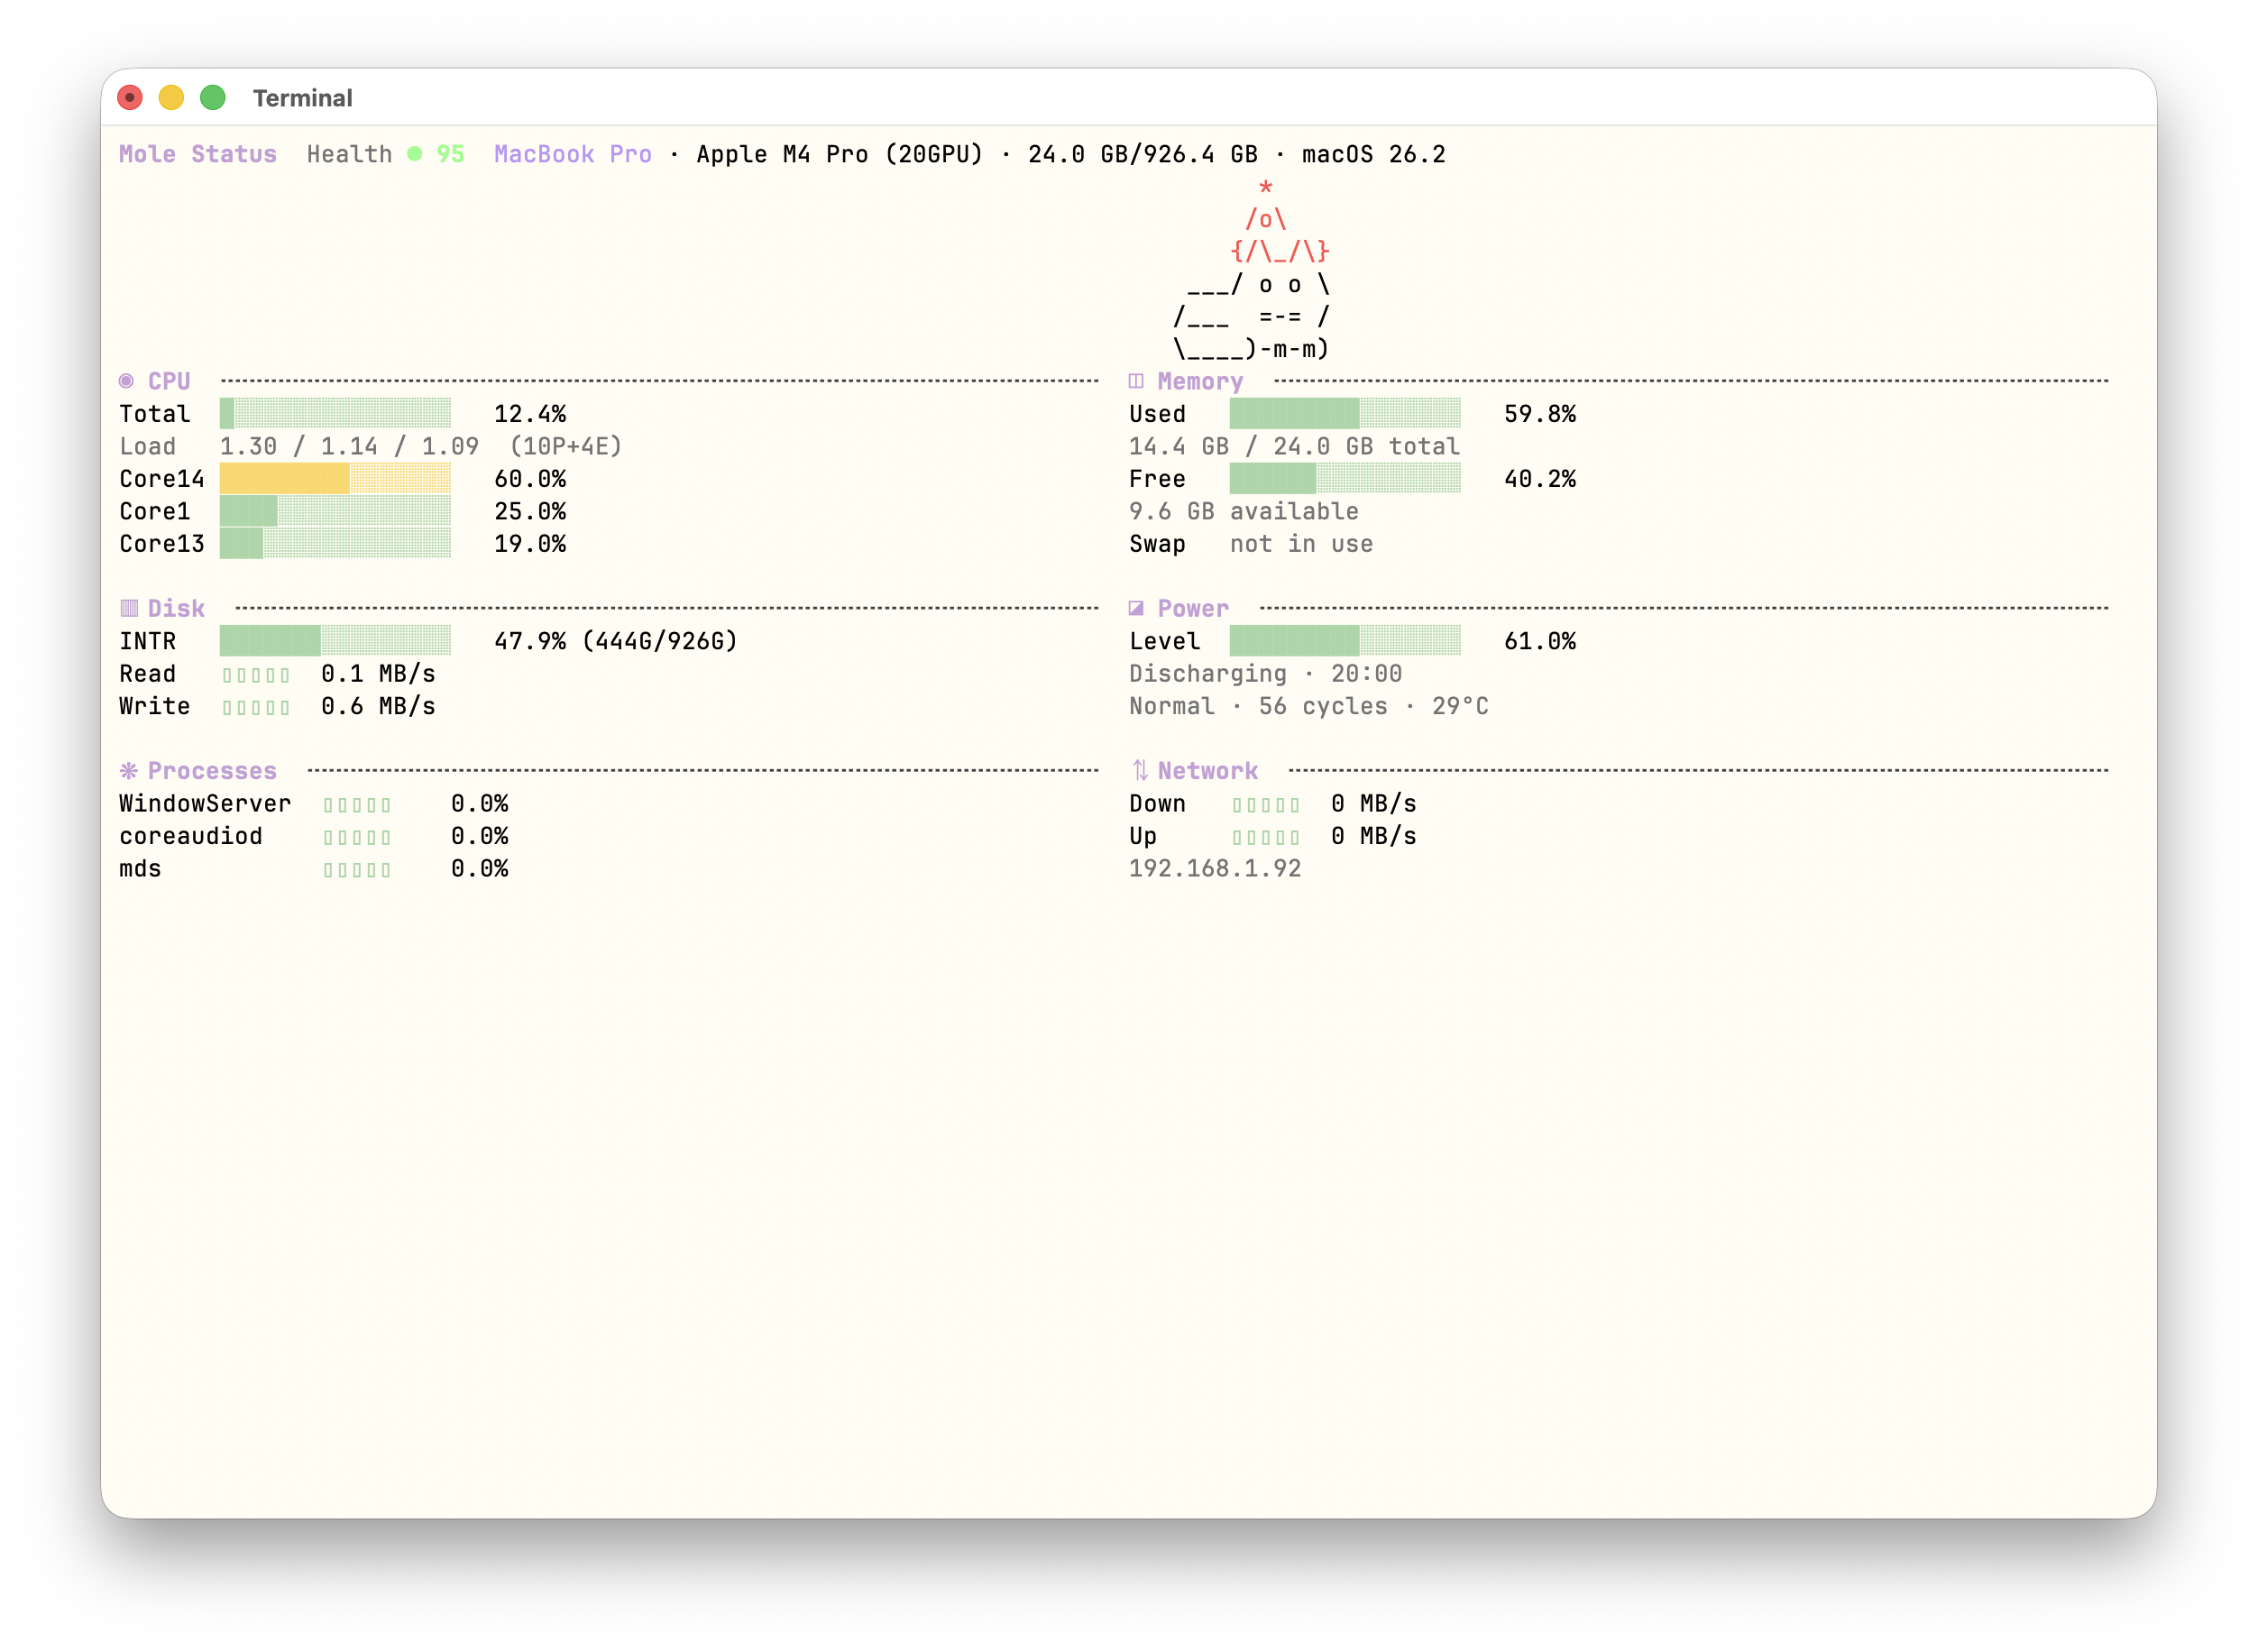Click the red star atop the mole

coord(1266,188)
